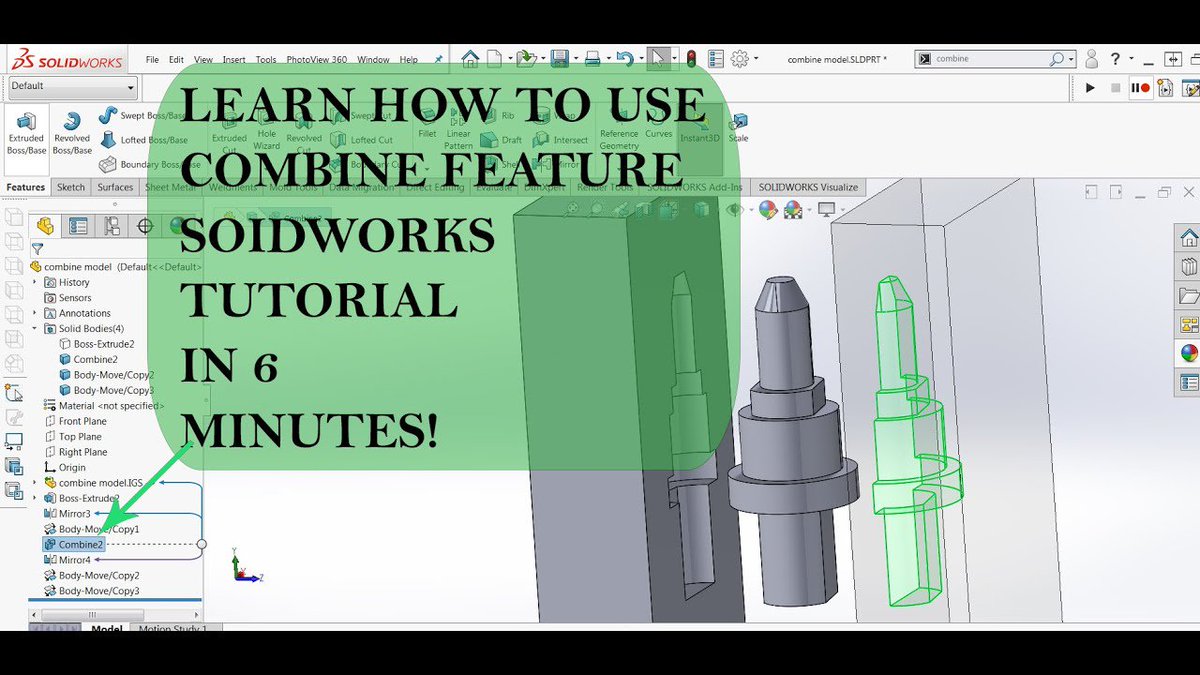The width and height of the screenshot is (1200, 675).
Task: Click the Revolved Boss/Base tool
Action: tap(71, 133)
